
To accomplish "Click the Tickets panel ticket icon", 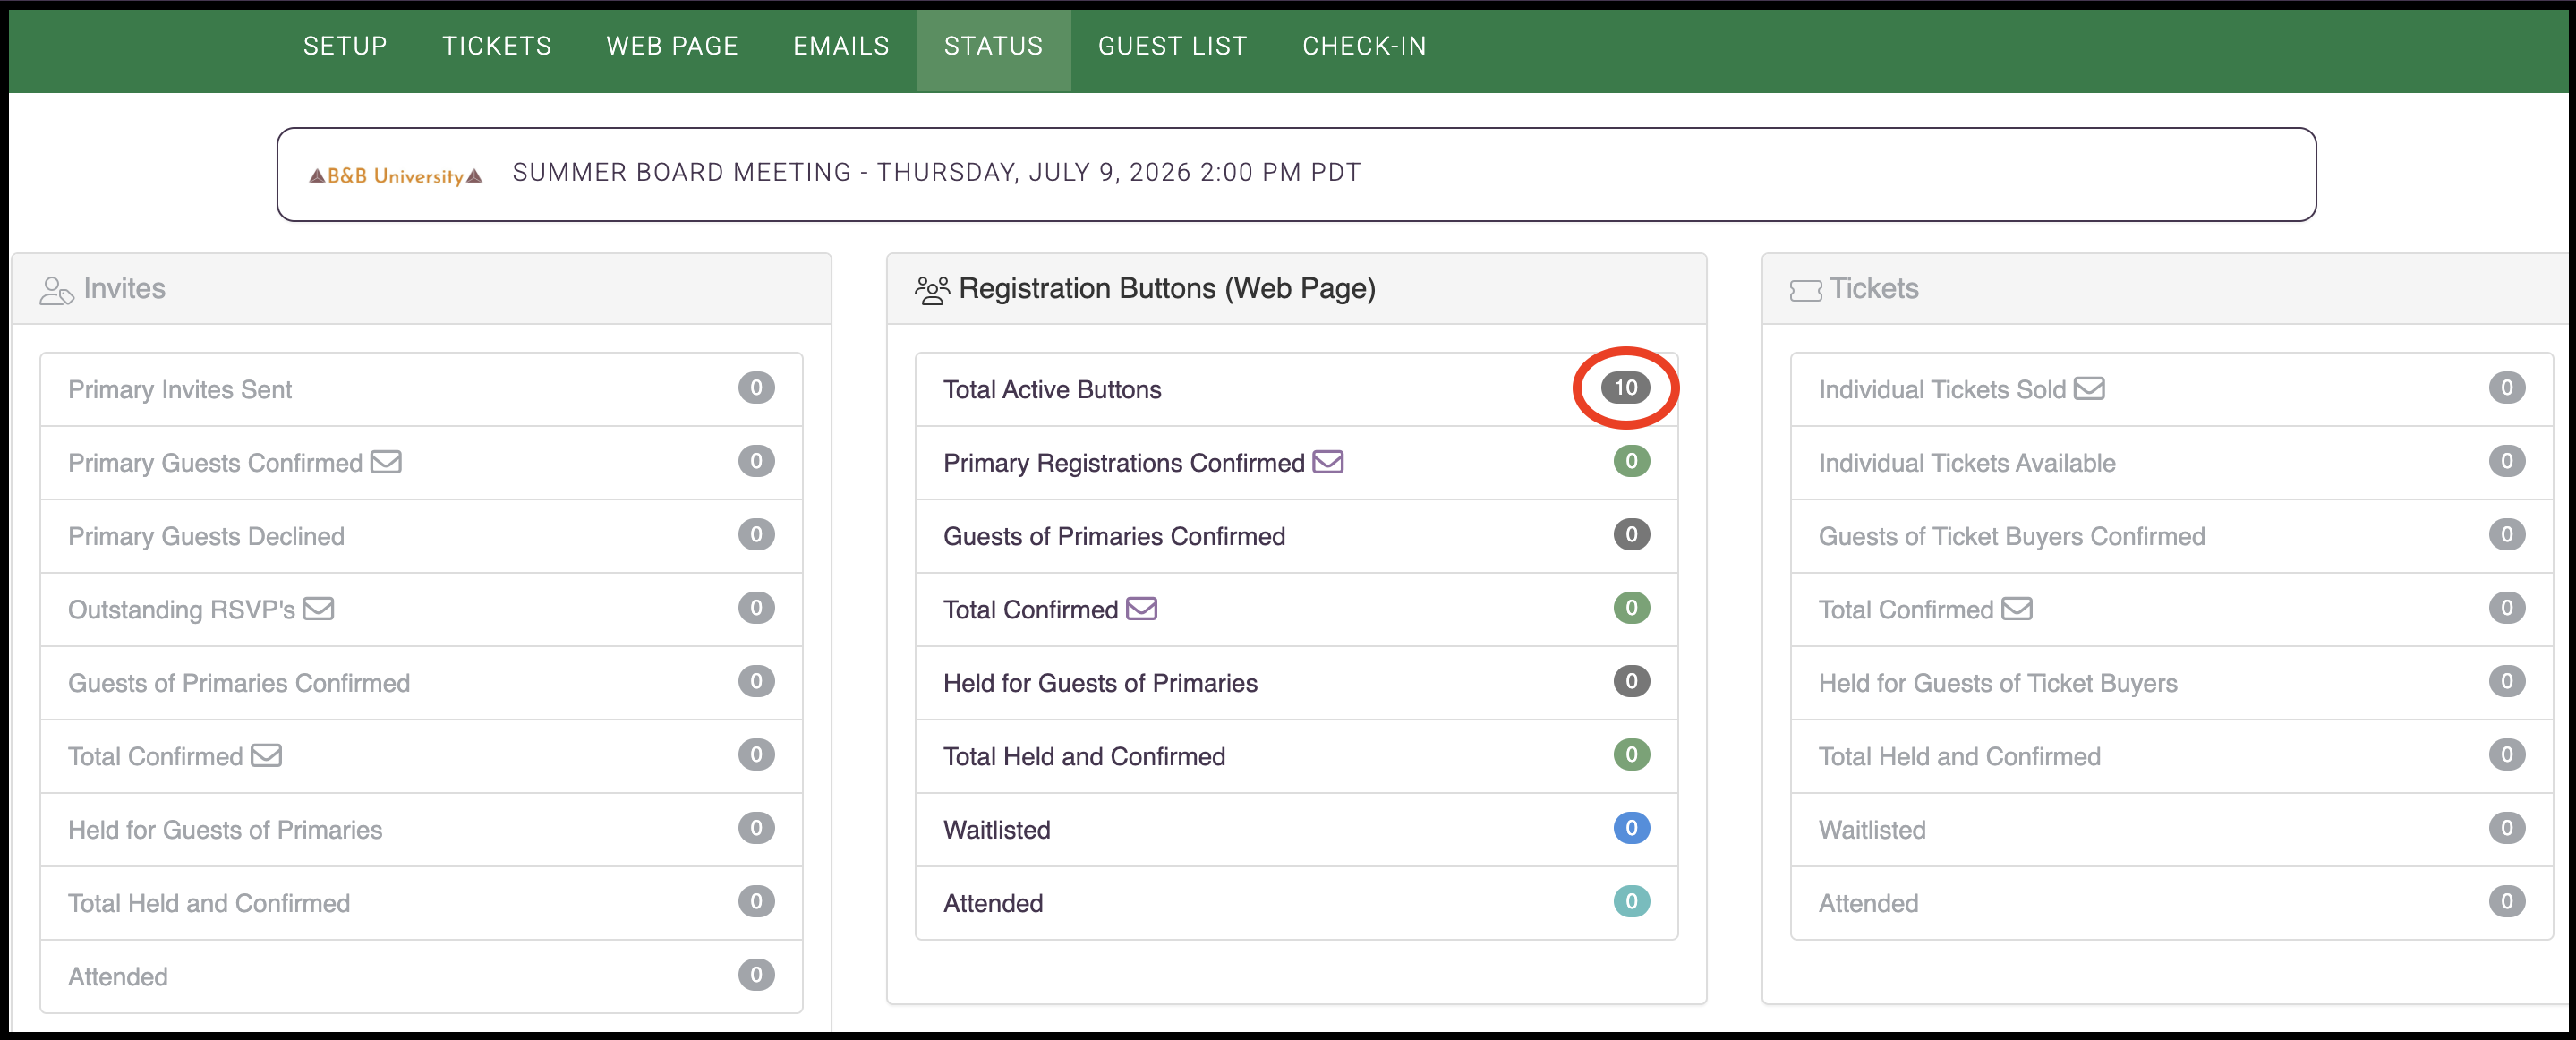I will [1805, 291].
